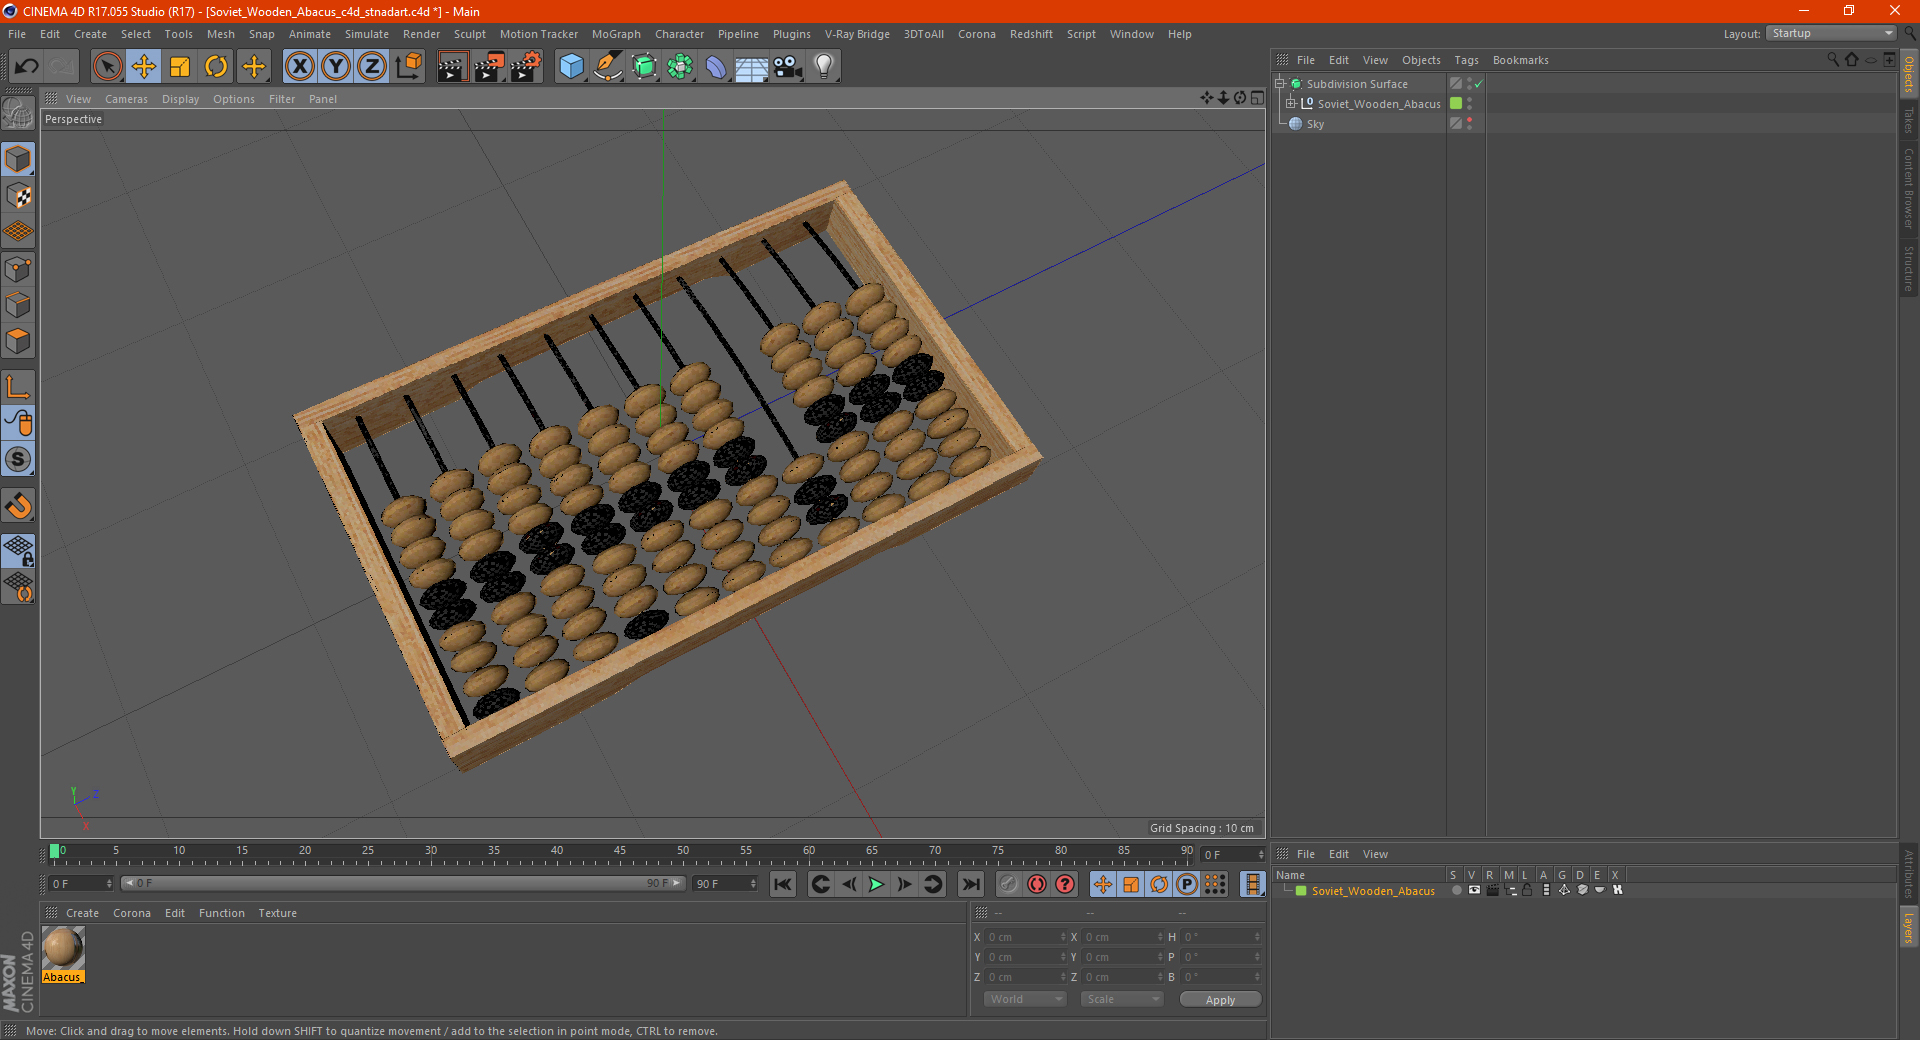Image resolution: width=1920 pixels, height=1040 pixels.
Task: Toggle the Subdivision Surface green checkmark
Action: point(1478,84)
